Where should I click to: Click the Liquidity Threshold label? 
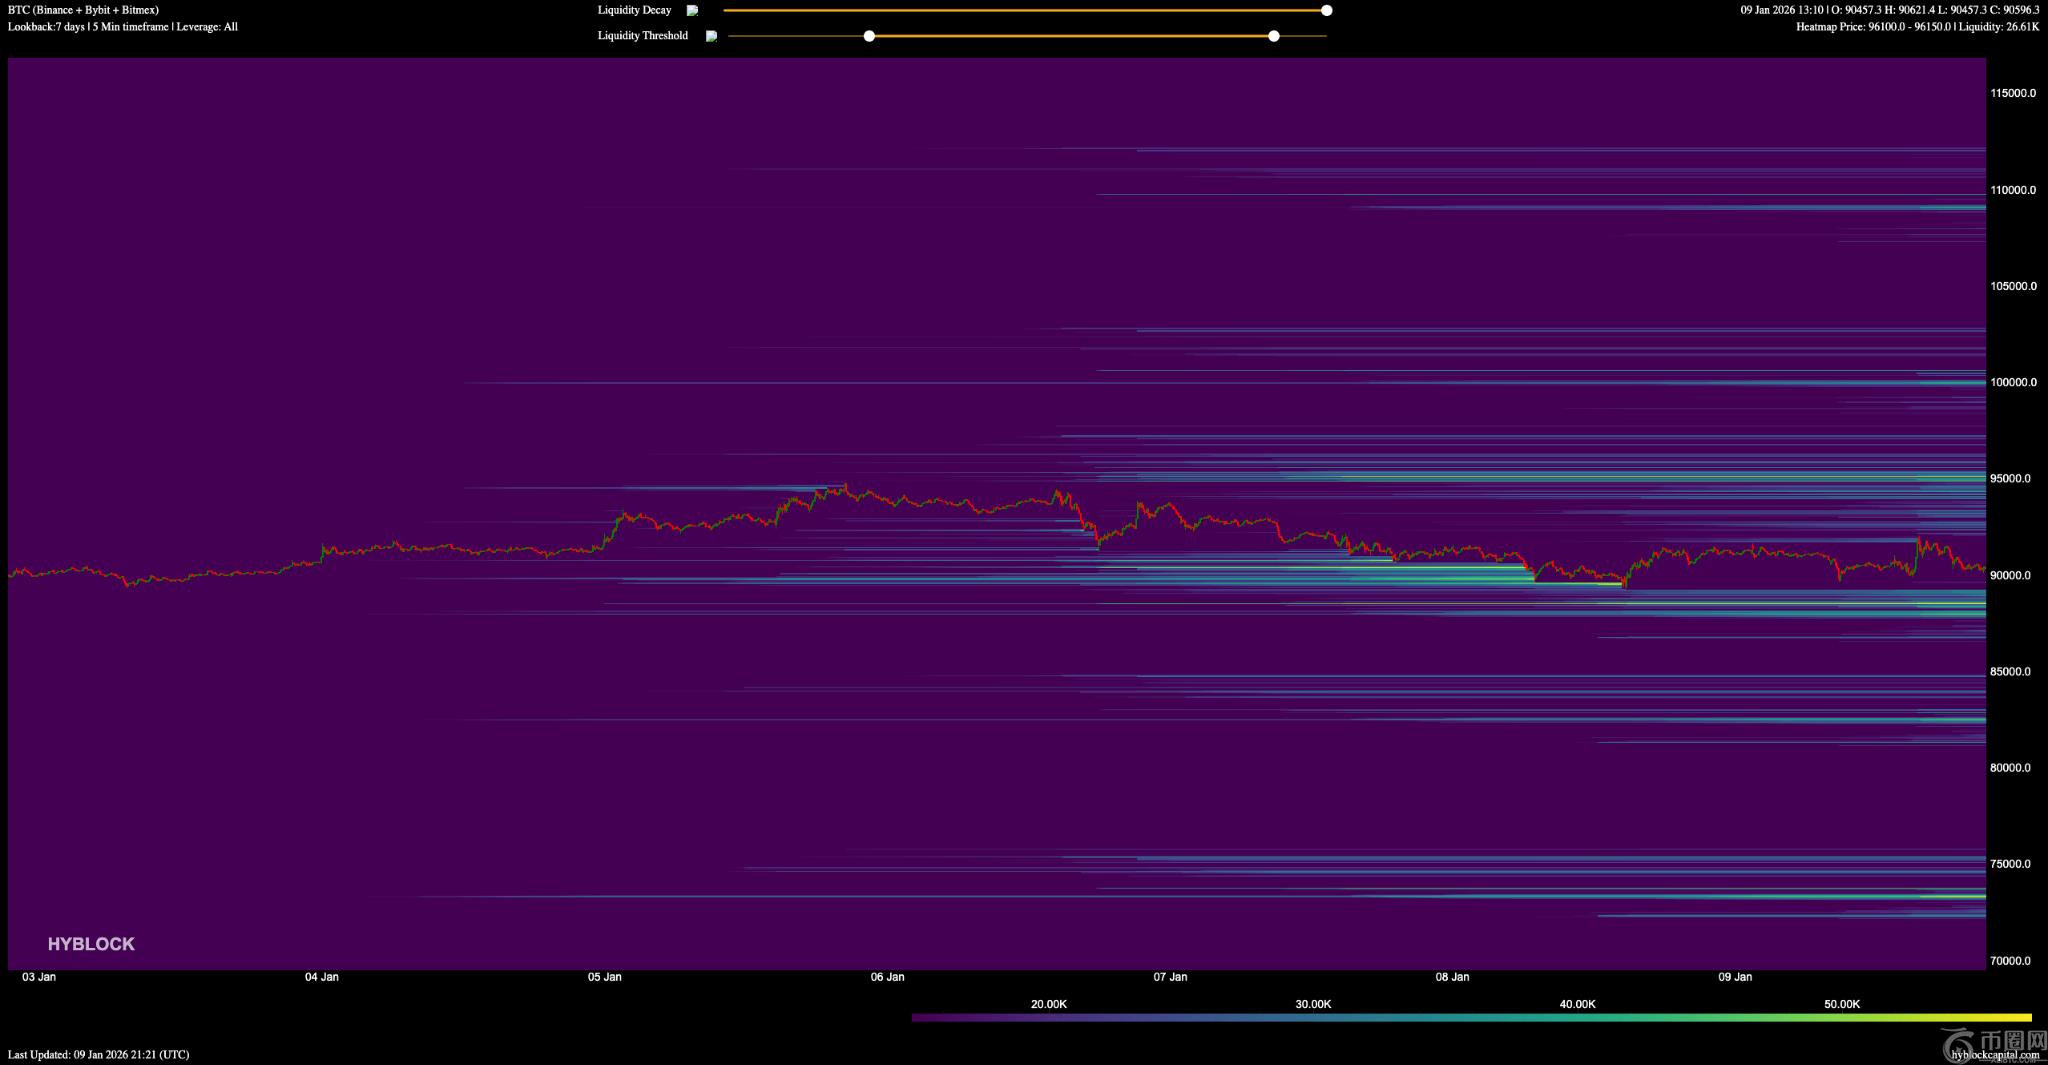pyautogui.click(x=642, y=36)
